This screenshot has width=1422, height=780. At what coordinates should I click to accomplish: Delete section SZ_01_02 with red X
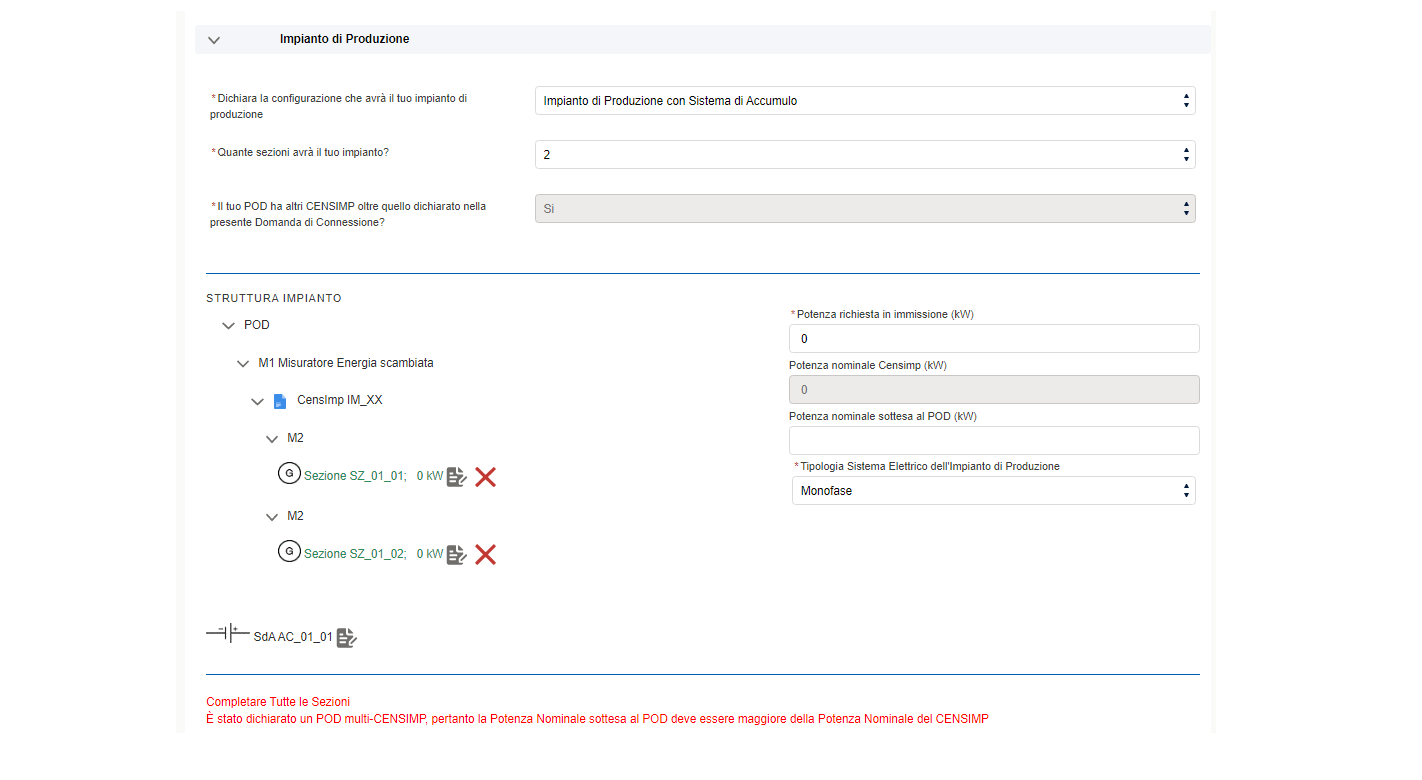coord(486,555)
